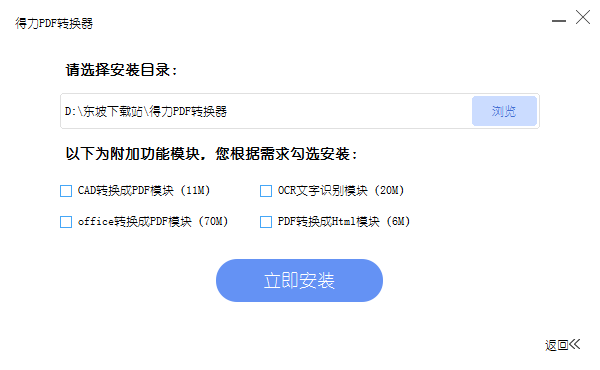This screenshot has height=370, width=600.
Task: Place cursor on D:\东坡下载站 path text
Action: [103, 111]
